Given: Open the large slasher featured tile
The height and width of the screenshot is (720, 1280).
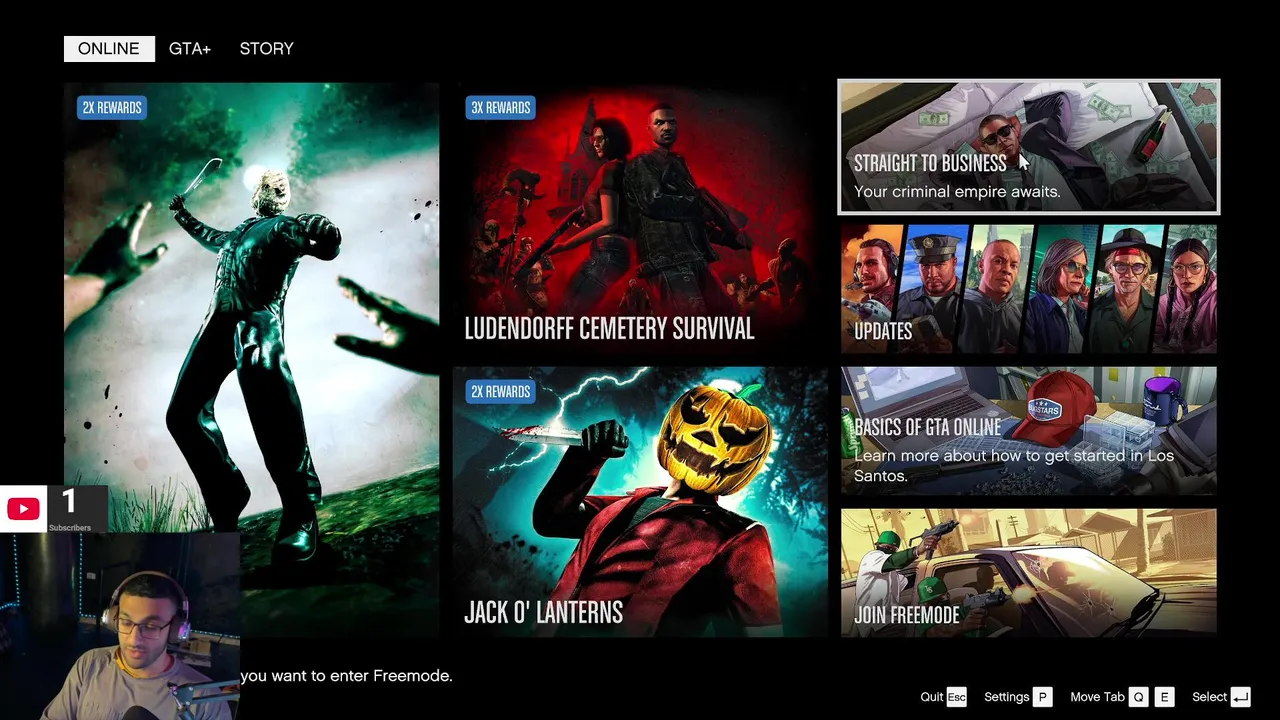Looking at the screenshot, I should [x=251, y=360].
